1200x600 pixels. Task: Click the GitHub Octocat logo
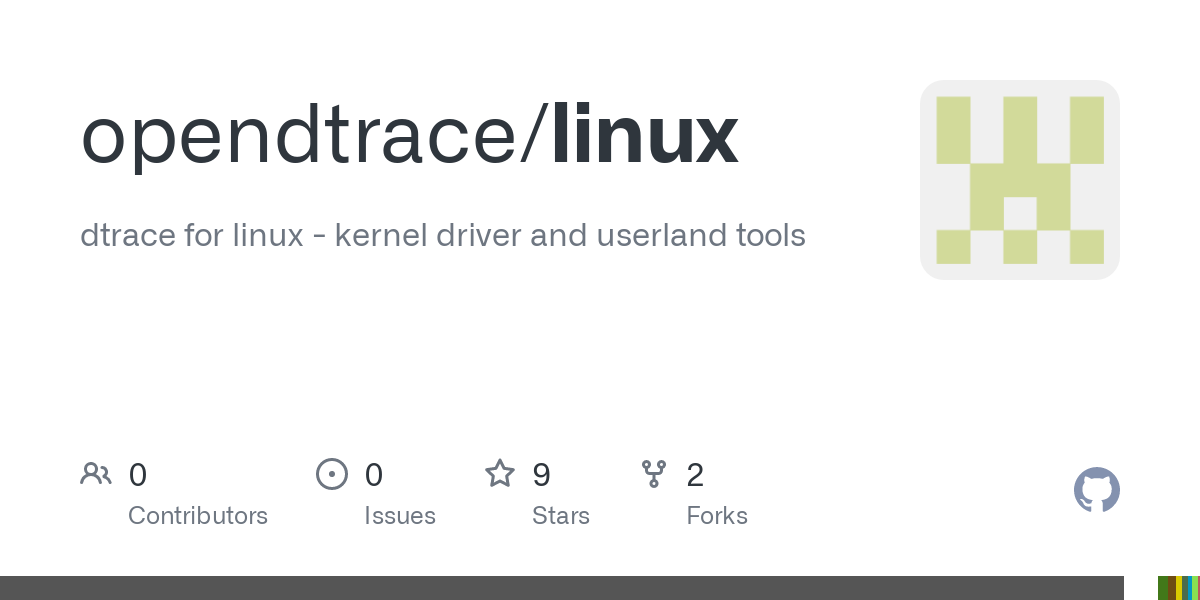[1097, 490]
